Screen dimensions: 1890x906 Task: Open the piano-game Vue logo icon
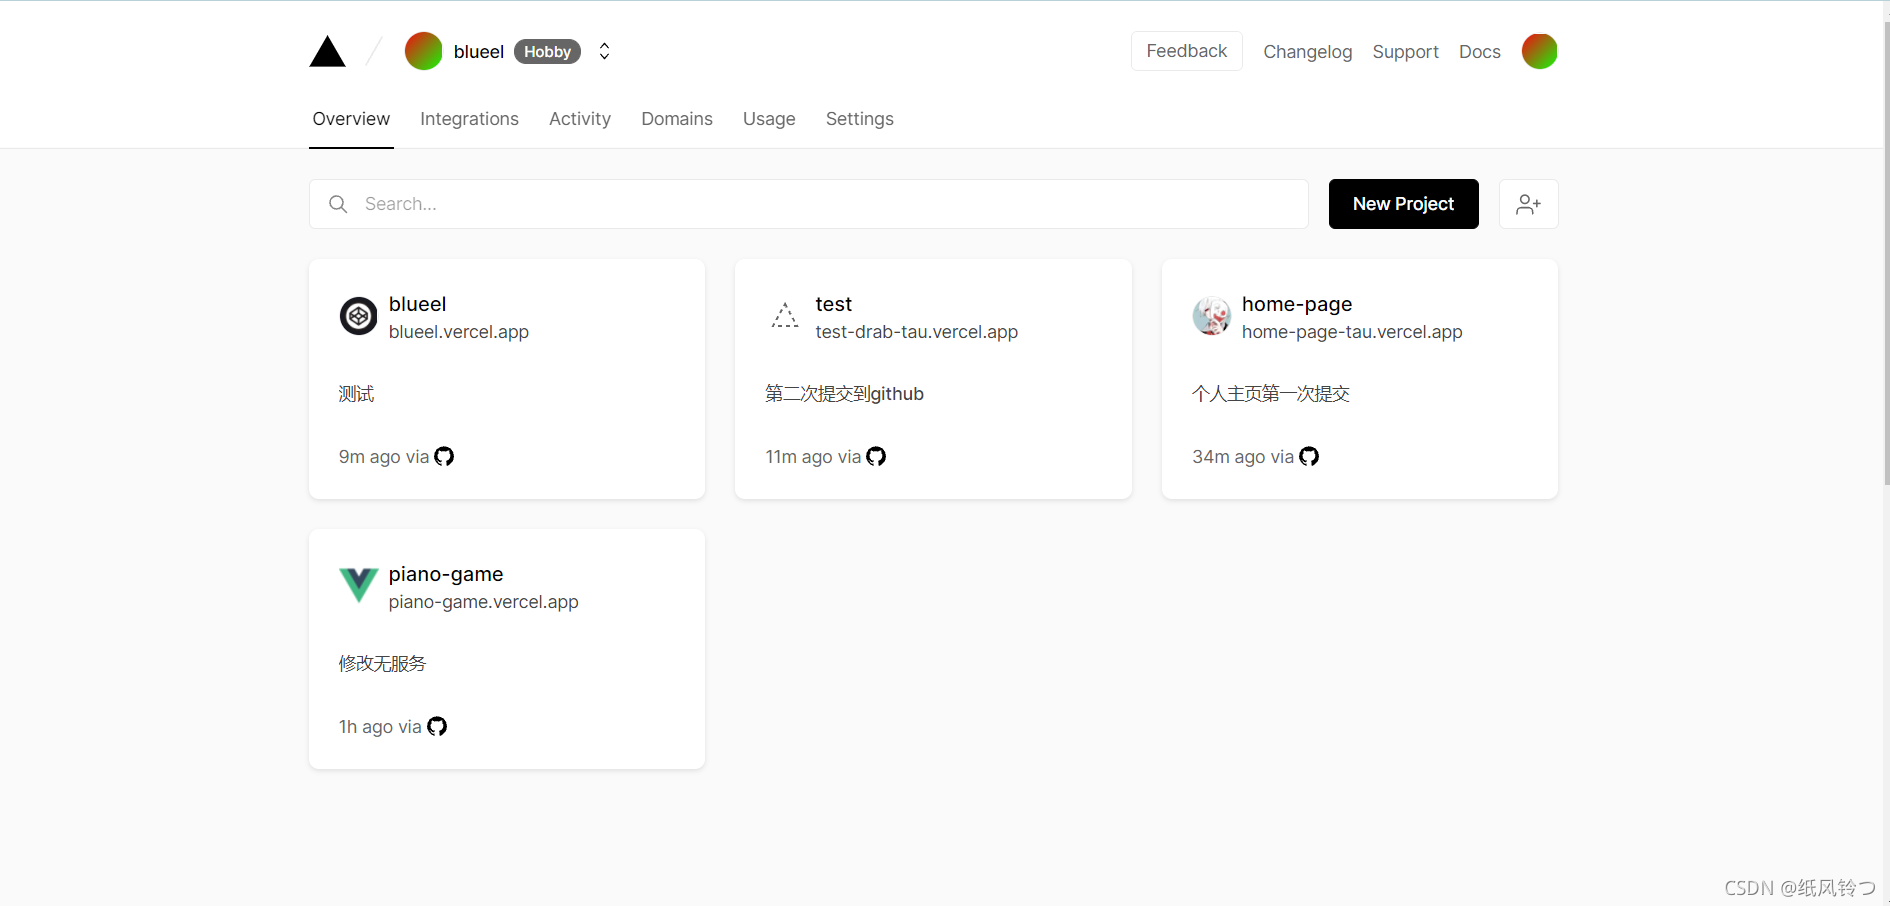point(358,585)
